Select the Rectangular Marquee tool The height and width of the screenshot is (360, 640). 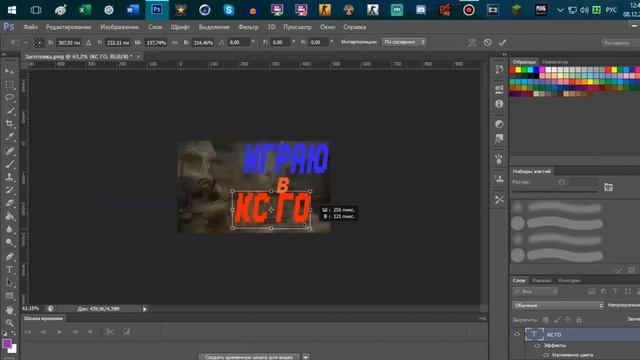[9, 85]
